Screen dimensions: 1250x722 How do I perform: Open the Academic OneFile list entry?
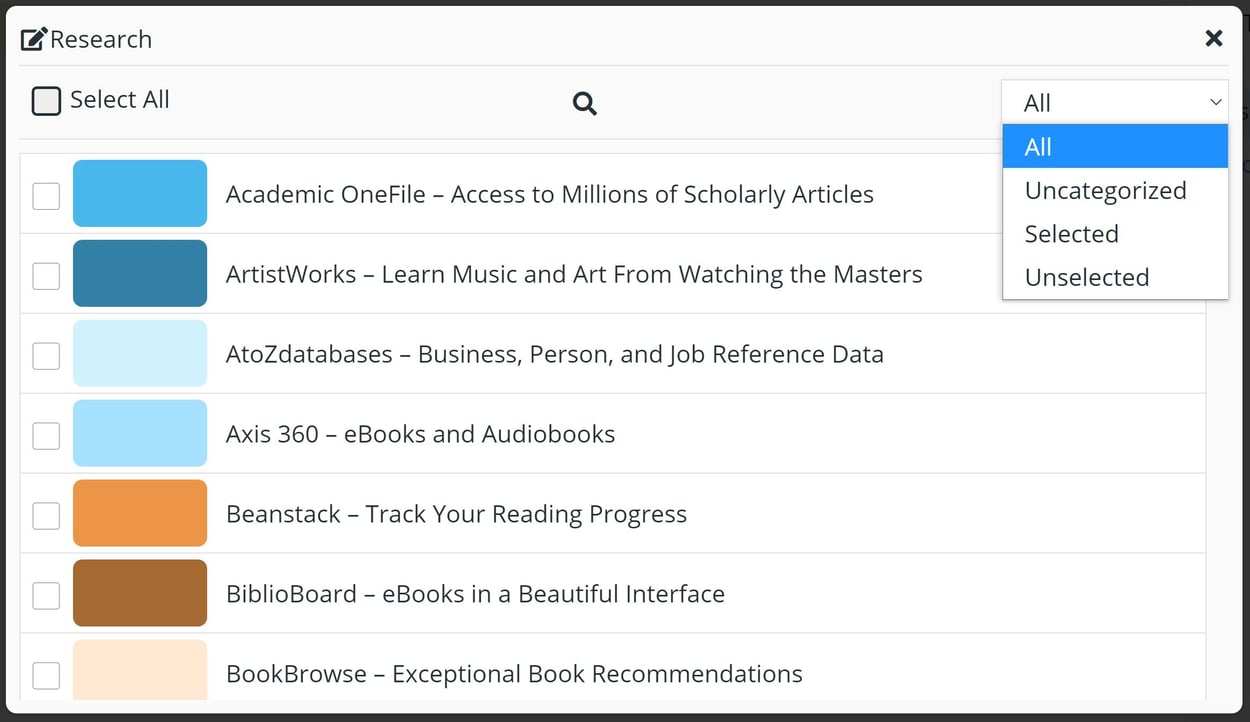point(550,196)
